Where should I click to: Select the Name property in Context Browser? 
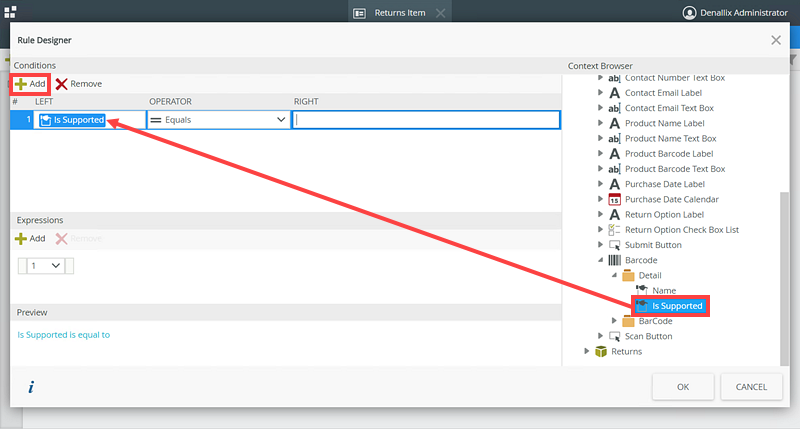click(x=664, y=290)
